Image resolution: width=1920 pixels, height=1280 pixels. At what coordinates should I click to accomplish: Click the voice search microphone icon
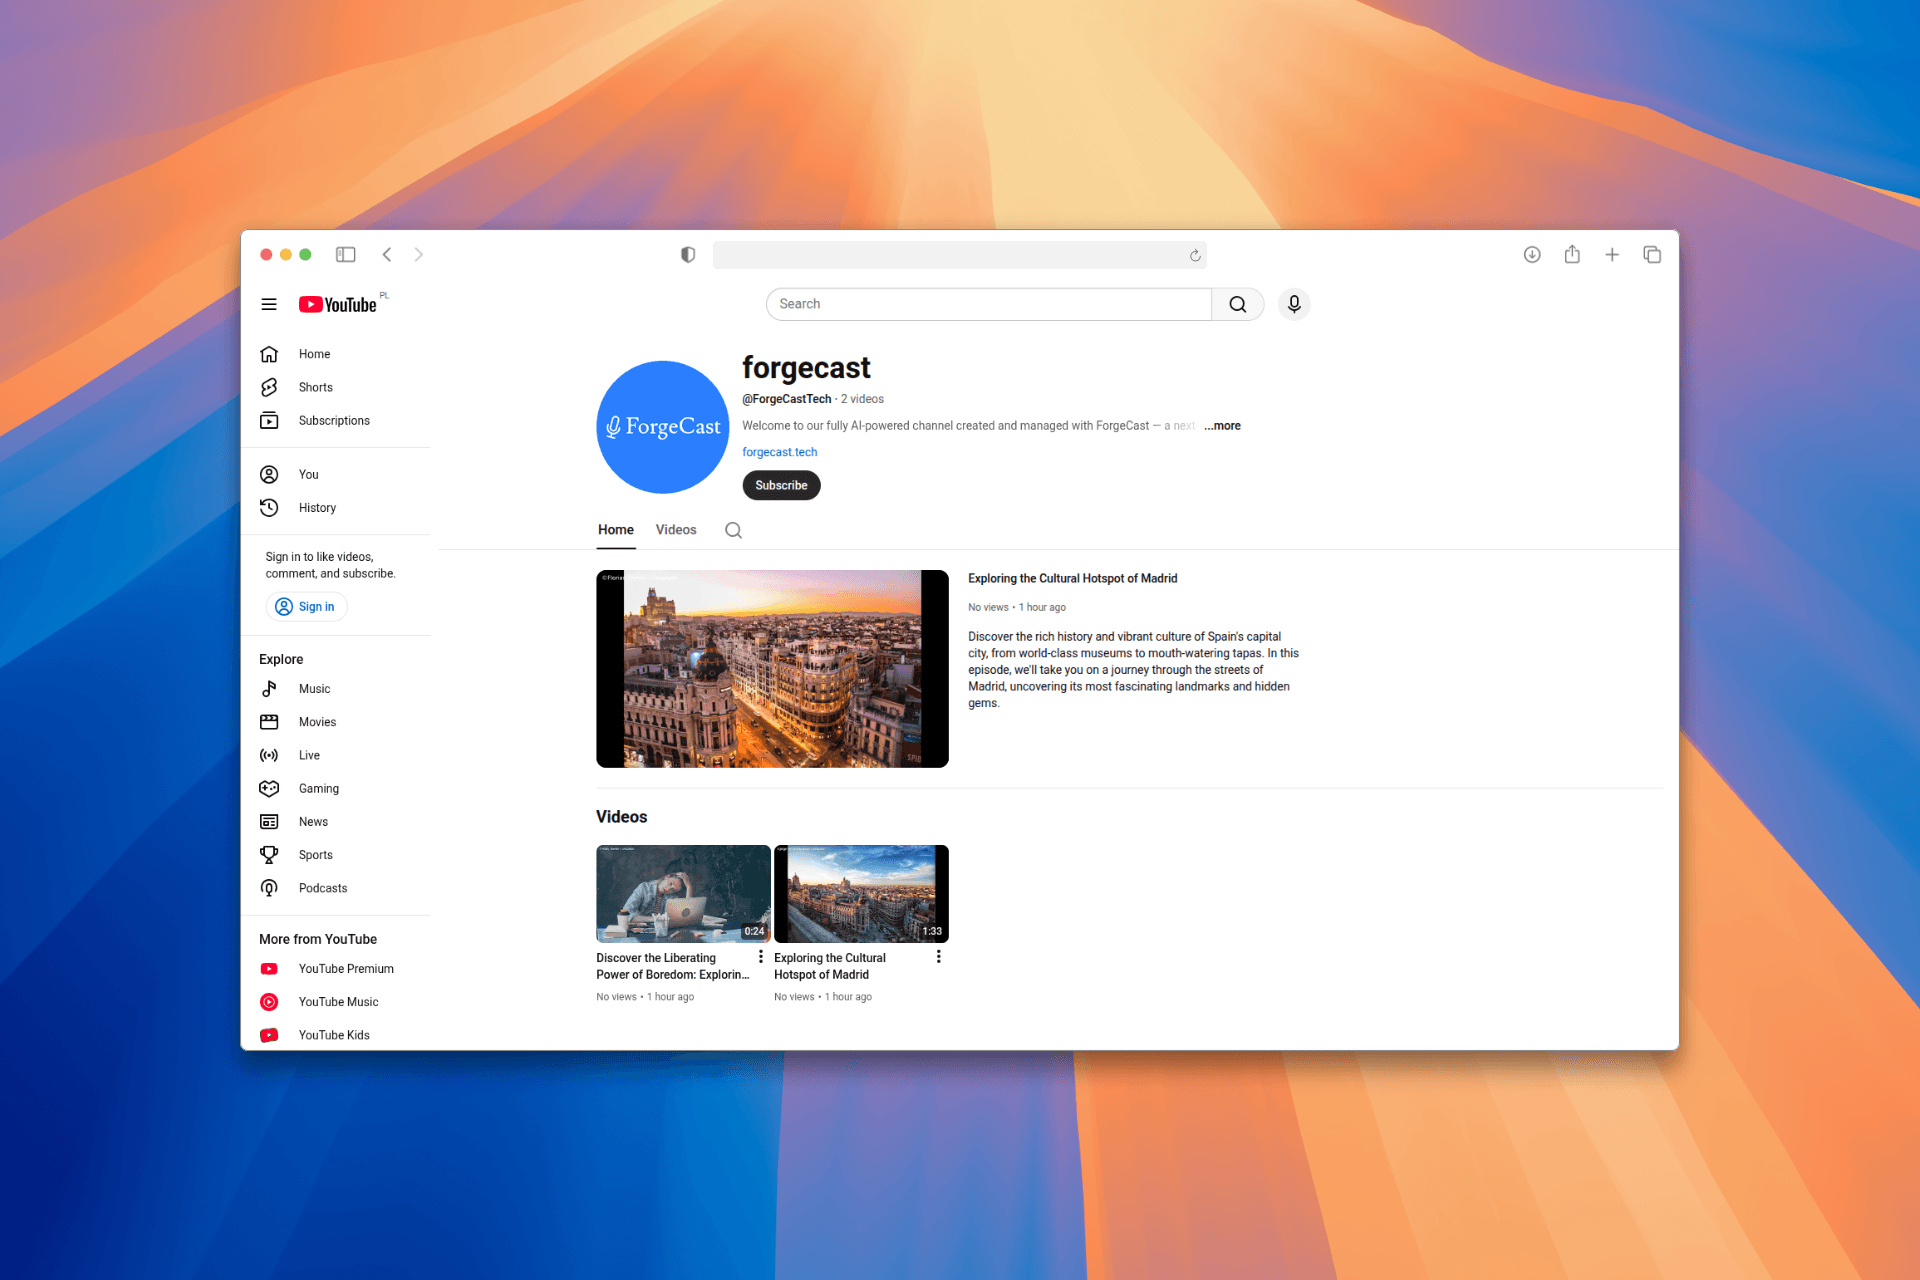[x=1293, y=304]
